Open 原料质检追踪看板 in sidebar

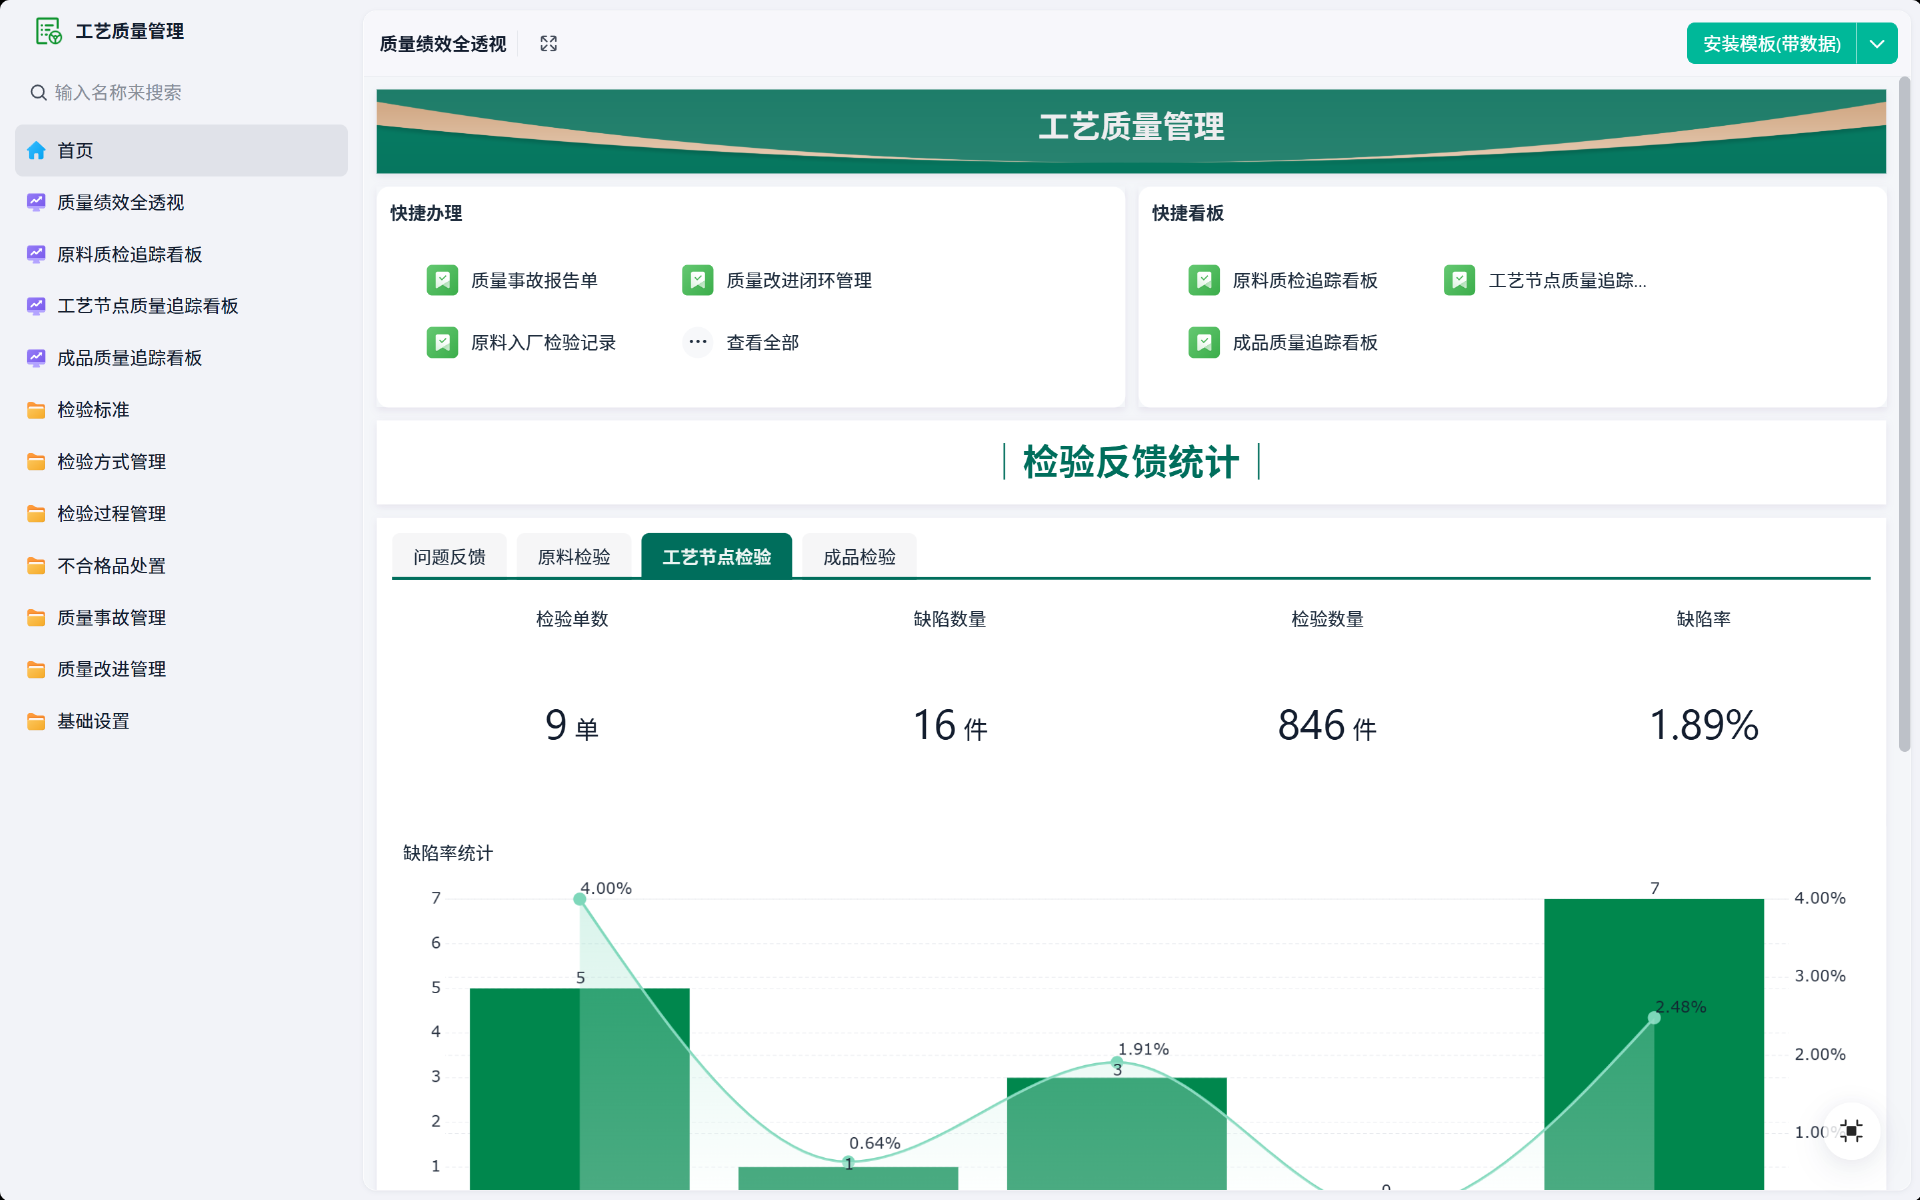click(x=129, y=255)
